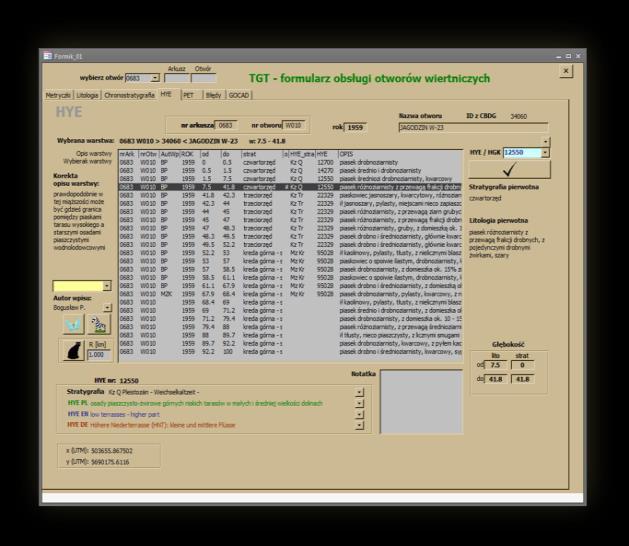Click the ID z CBDG value 34060
This screenshot has height=546, width=629.
pos(519,116)
